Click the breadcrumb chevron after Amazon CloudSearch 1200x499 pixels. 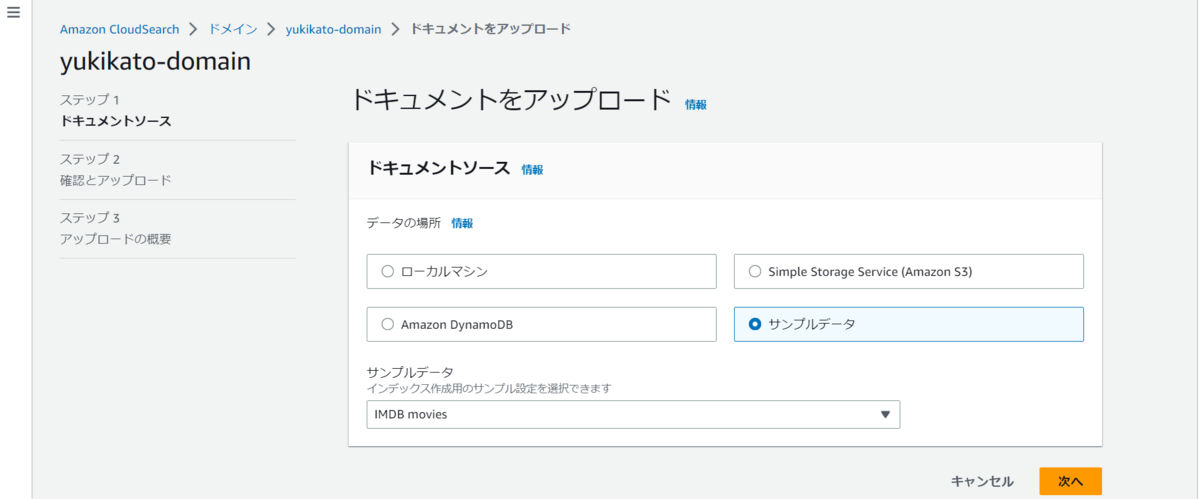tap(193, 29)
